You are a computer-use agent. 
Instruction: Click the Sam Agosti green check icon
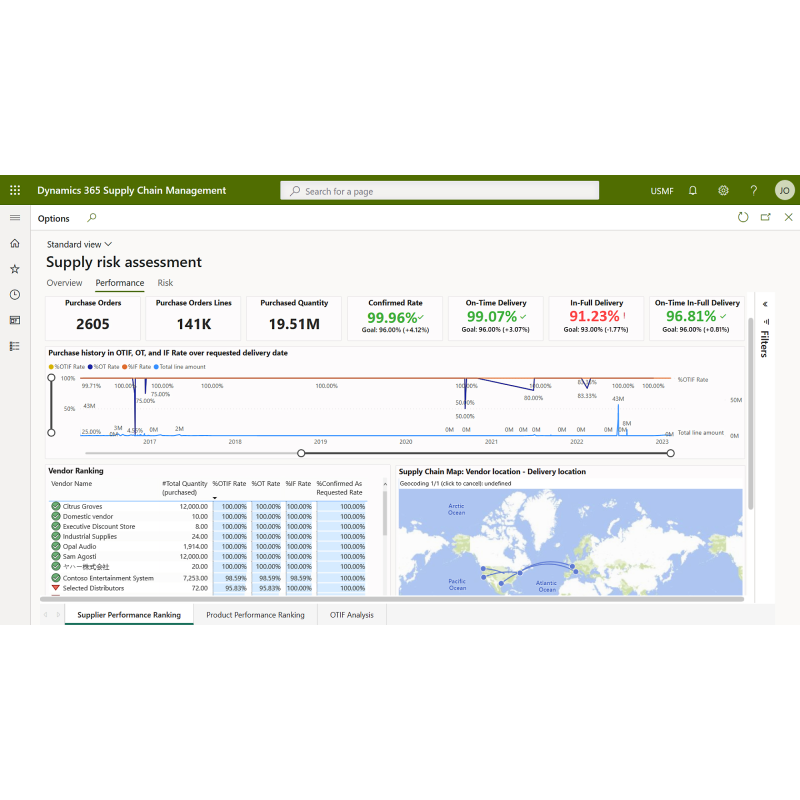click(56, 556)
